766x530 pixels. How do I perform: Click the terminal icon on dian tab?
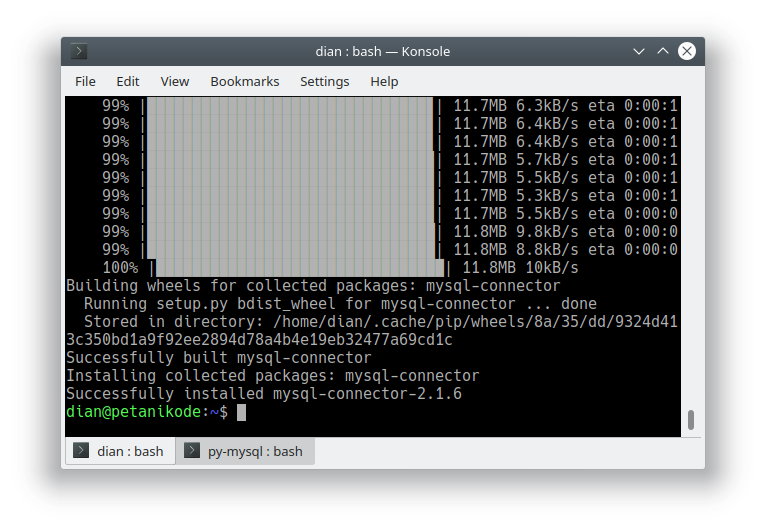coord(81,451)
